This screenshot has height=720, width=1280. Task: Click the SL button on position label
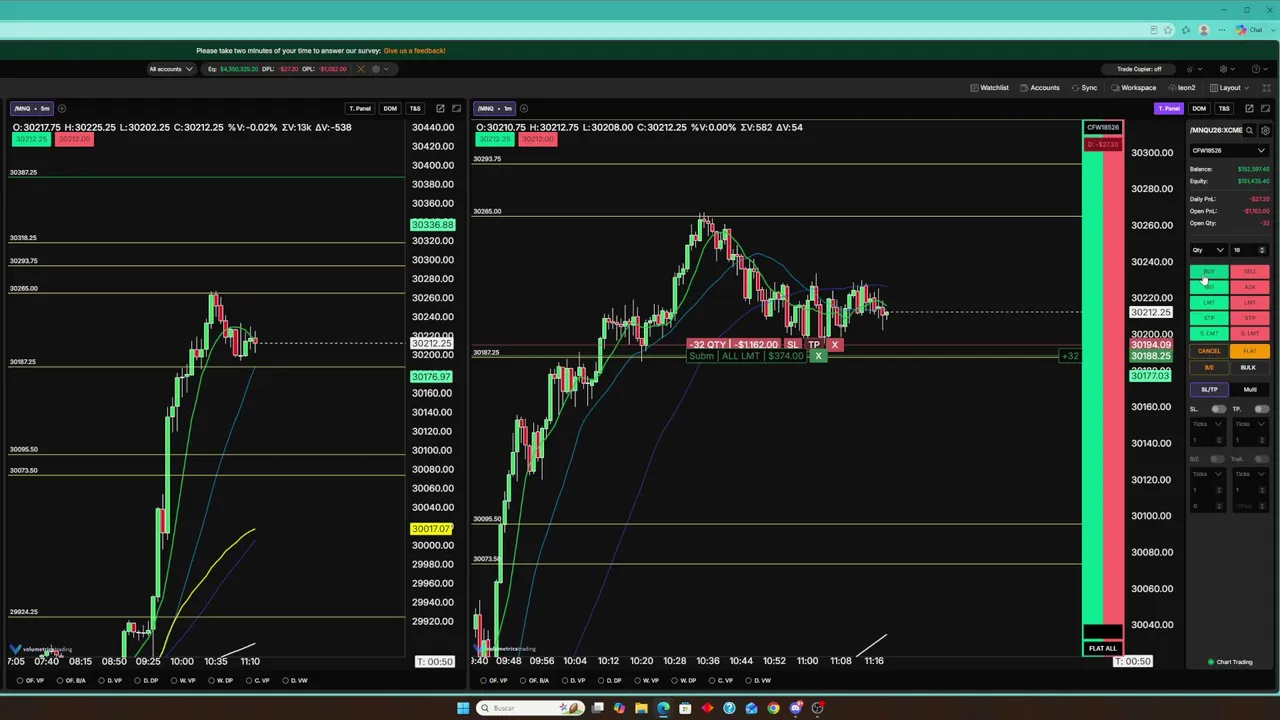click(792, 344)
